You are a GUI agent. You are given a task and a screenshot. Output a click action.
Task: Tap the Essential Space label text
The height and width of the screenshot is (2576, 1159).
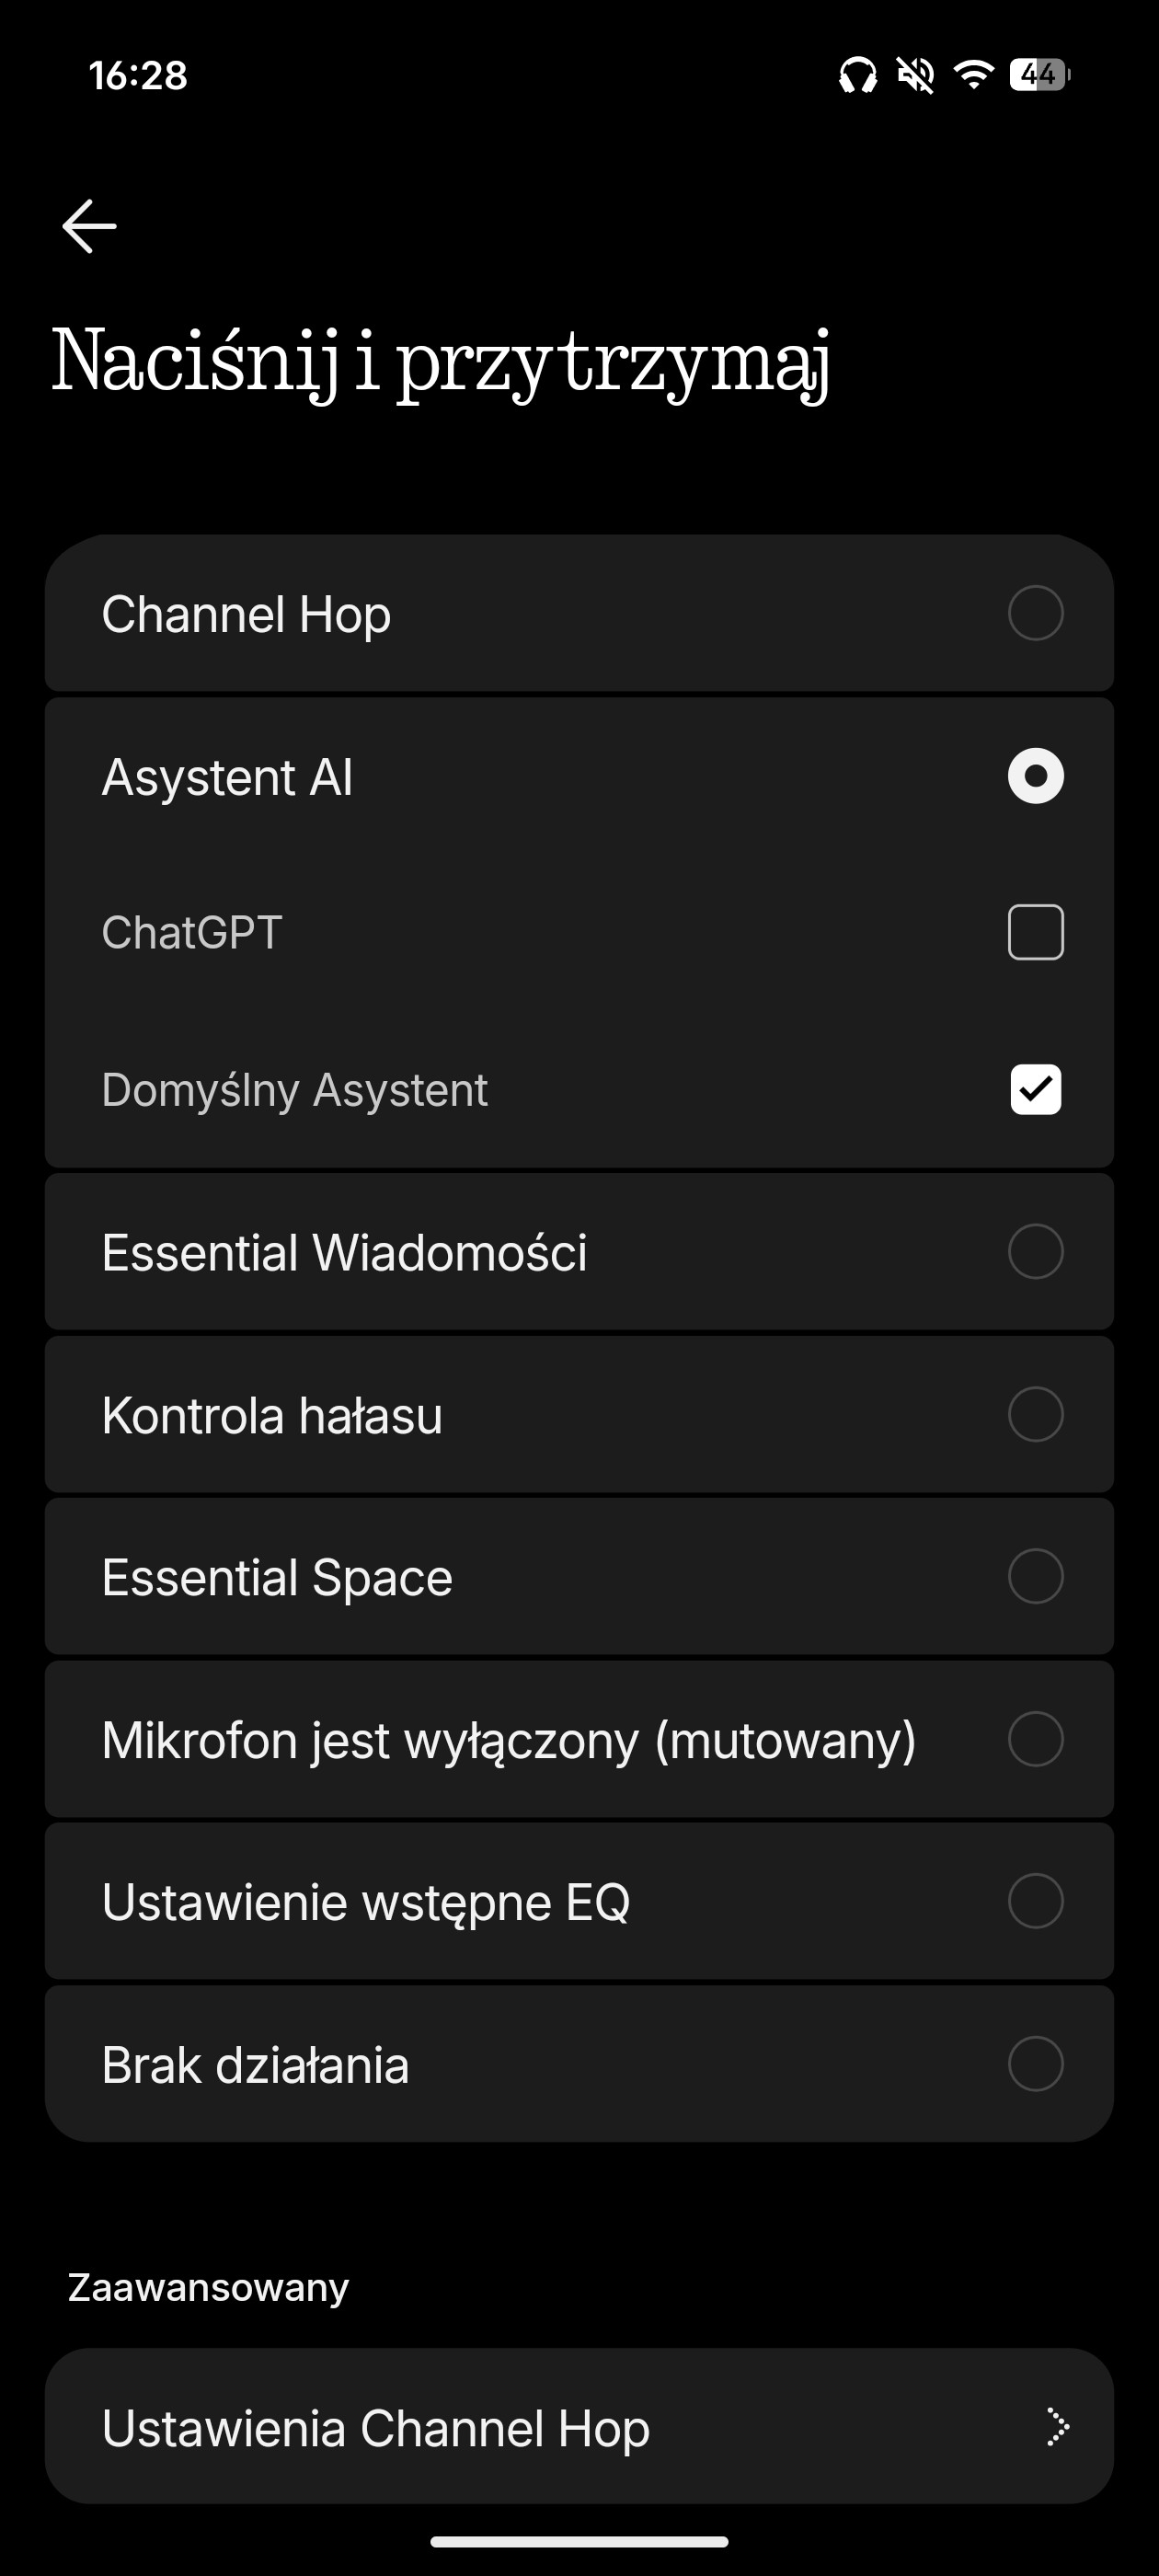click(x=277, y=1578)
